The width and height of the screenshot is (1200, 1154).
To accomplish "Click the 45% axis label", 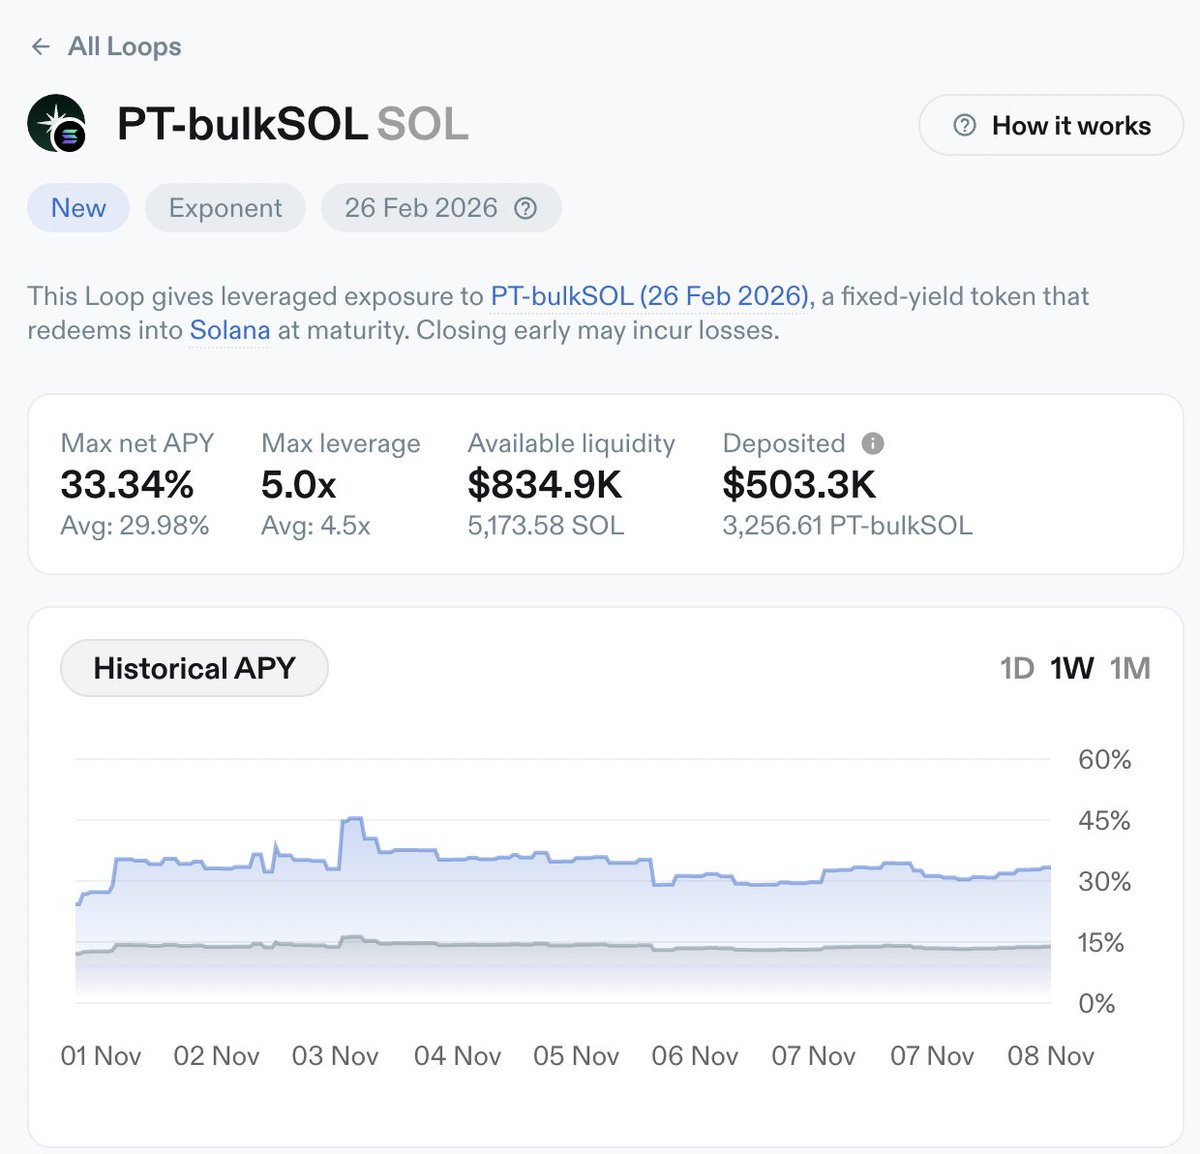I will (x=1104, y=821).
